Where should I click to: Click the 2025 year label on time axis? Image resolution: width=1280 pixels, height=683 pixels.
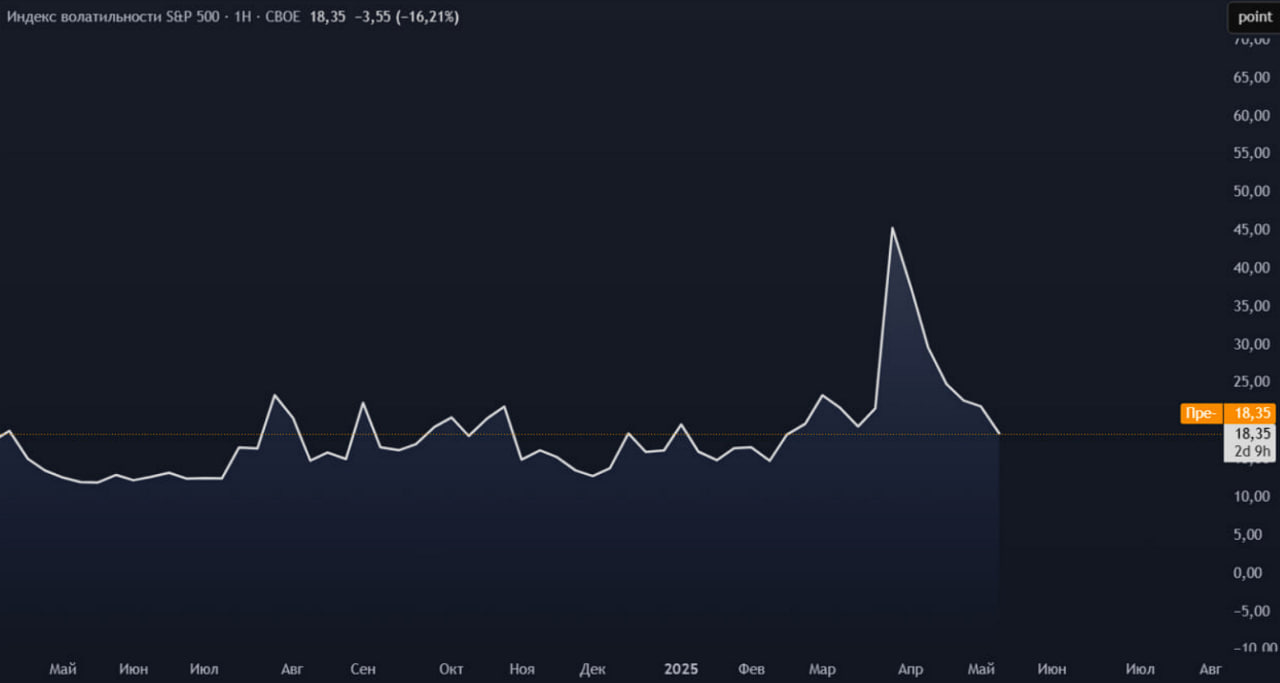click(681, 669)
